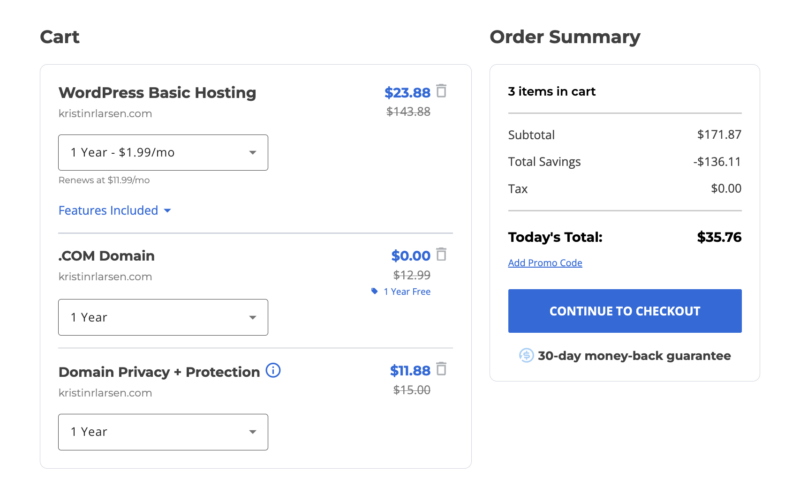Click the Today's Total amount $35.76
Screen dimensions: 800x479
(x=719, y=237)
